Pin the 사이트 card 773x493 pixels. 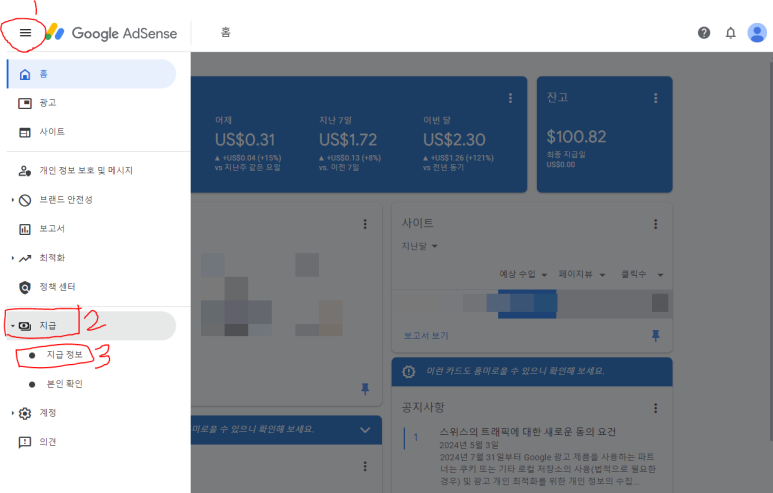(656, 336)
